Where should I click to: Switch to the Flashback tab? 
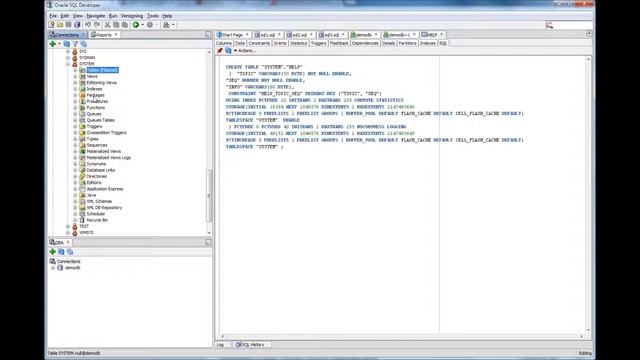pyautogui.click(x=339, y=43)
